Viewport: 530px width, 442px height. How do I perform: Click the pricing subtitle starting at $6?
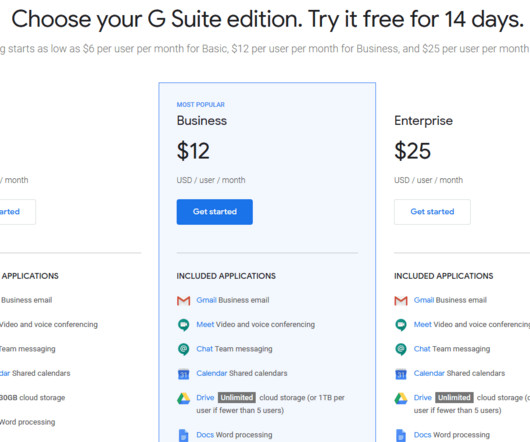click(264, 49)
